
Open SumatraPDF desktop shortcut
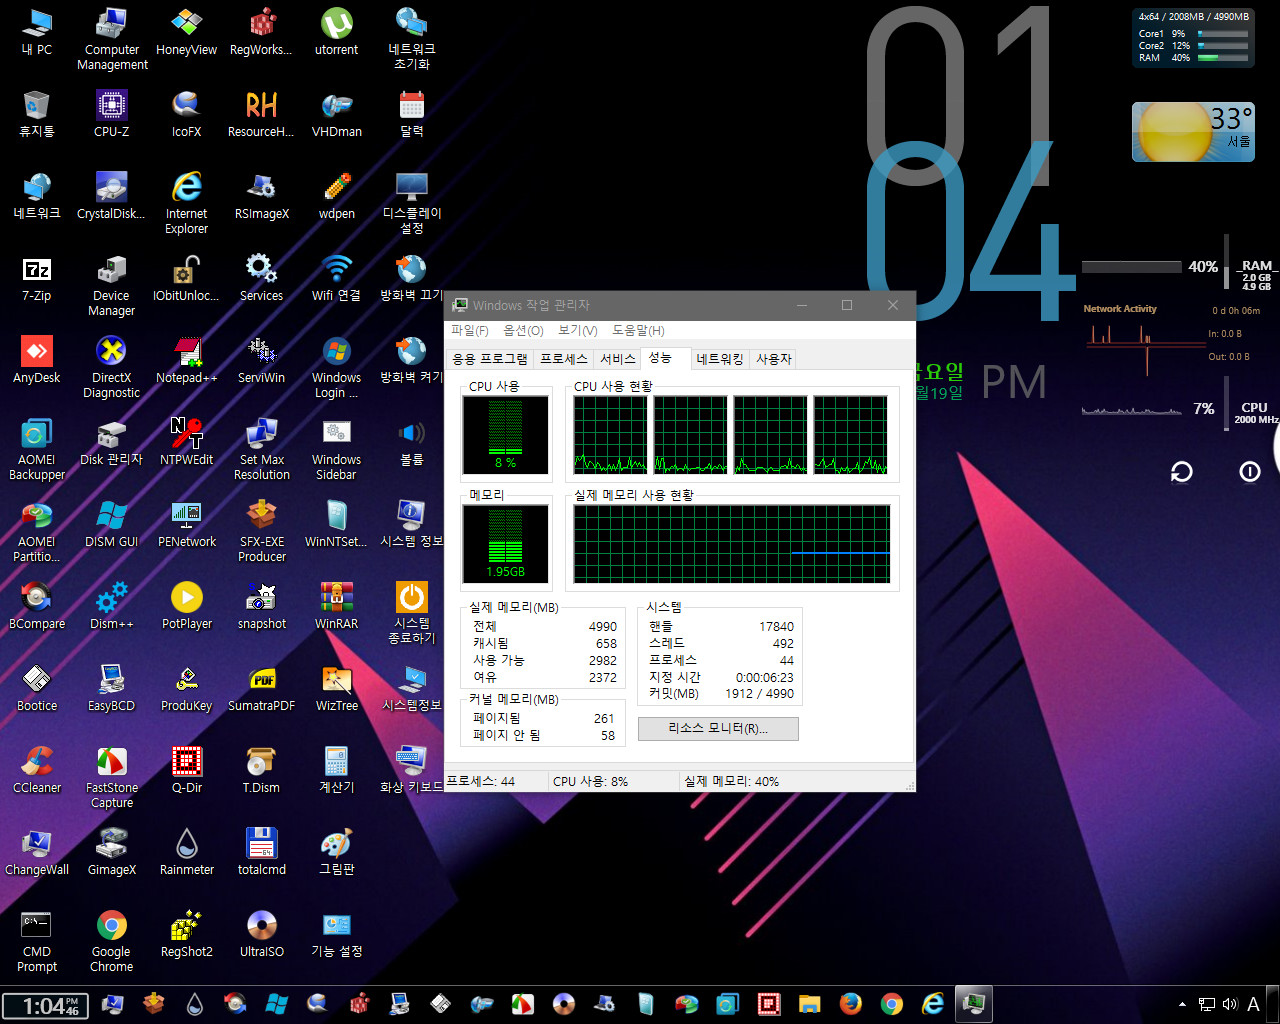pyautogui.click(x=261, y=688)
